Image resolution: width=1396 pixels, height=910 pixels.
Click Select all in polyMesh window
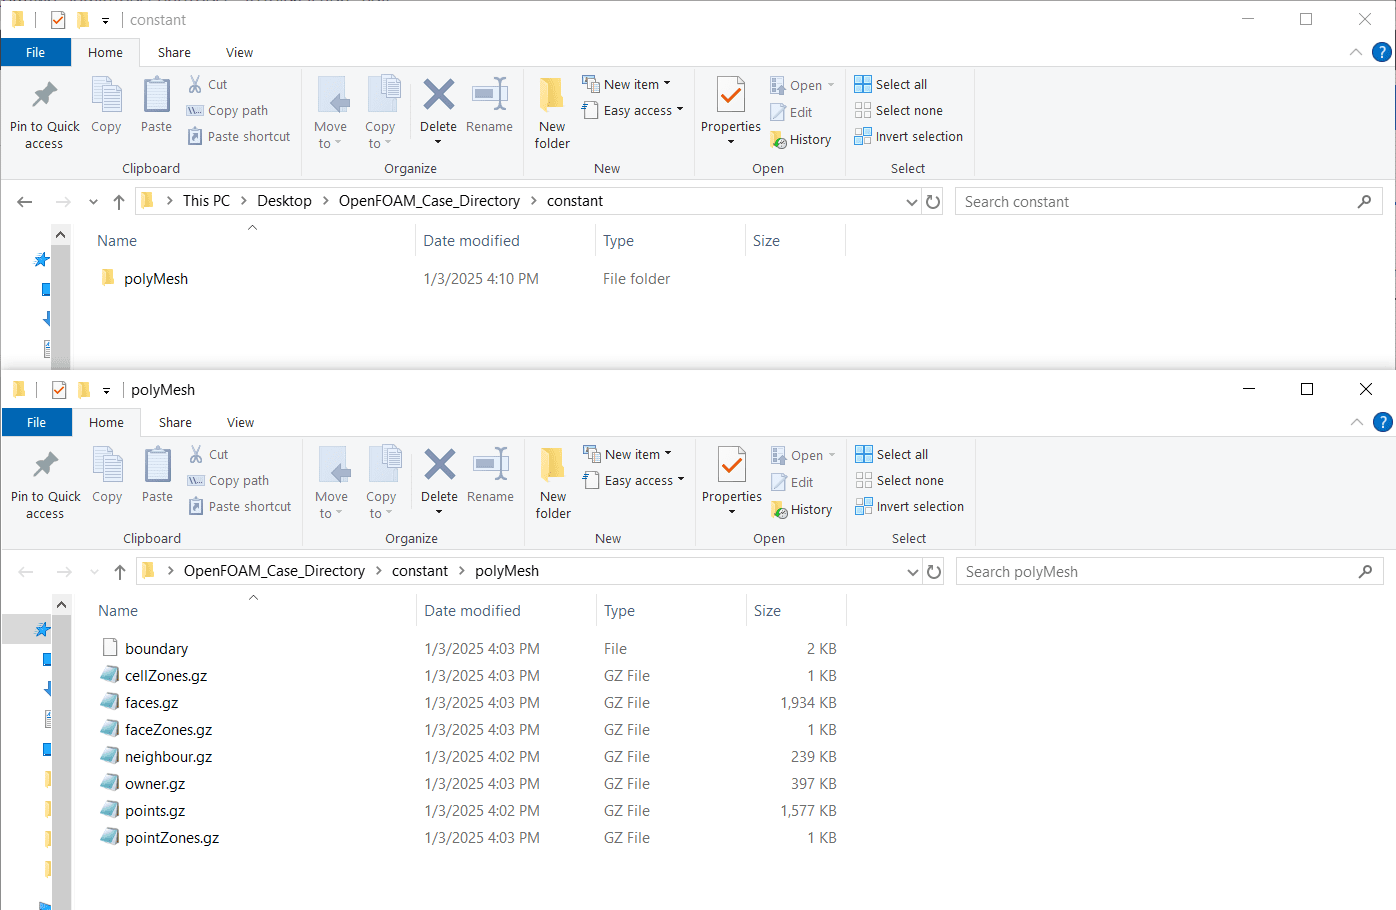click(901, 455)
